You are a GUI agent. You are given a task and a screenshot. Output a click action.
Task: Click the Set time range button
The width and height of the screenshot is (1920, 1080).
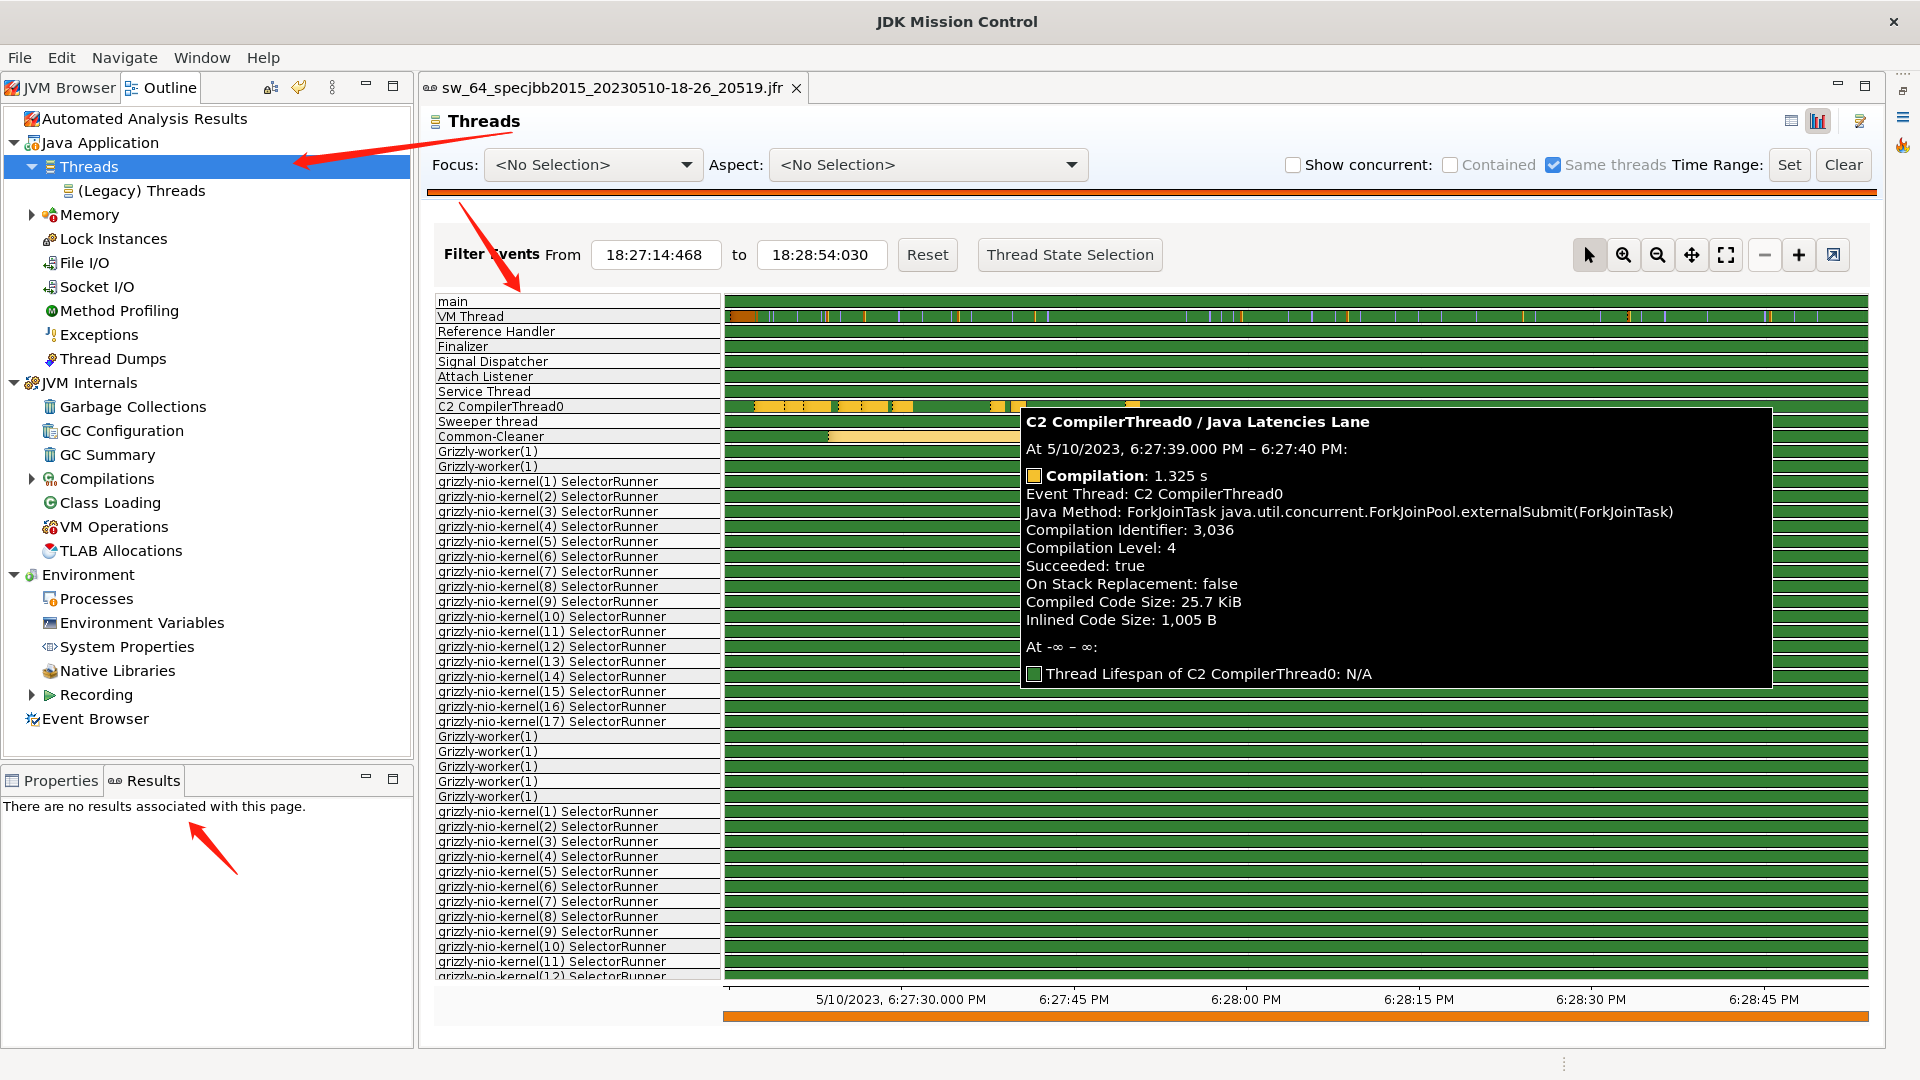[1790, 165]
